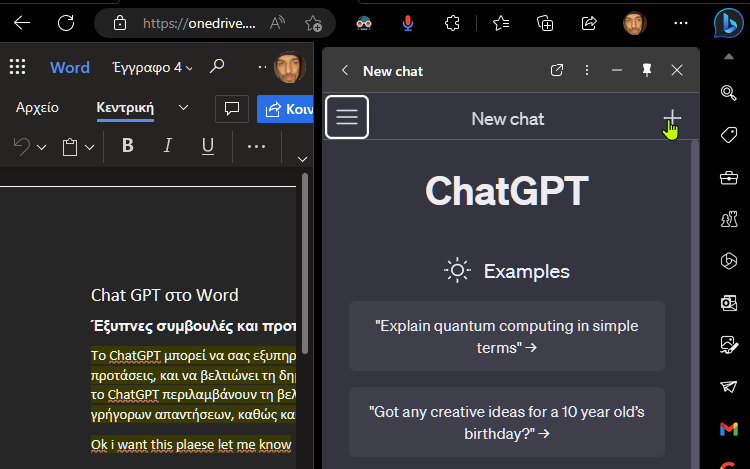
Task: Open the browser profile avatar
Action: (x=635, y=23)
